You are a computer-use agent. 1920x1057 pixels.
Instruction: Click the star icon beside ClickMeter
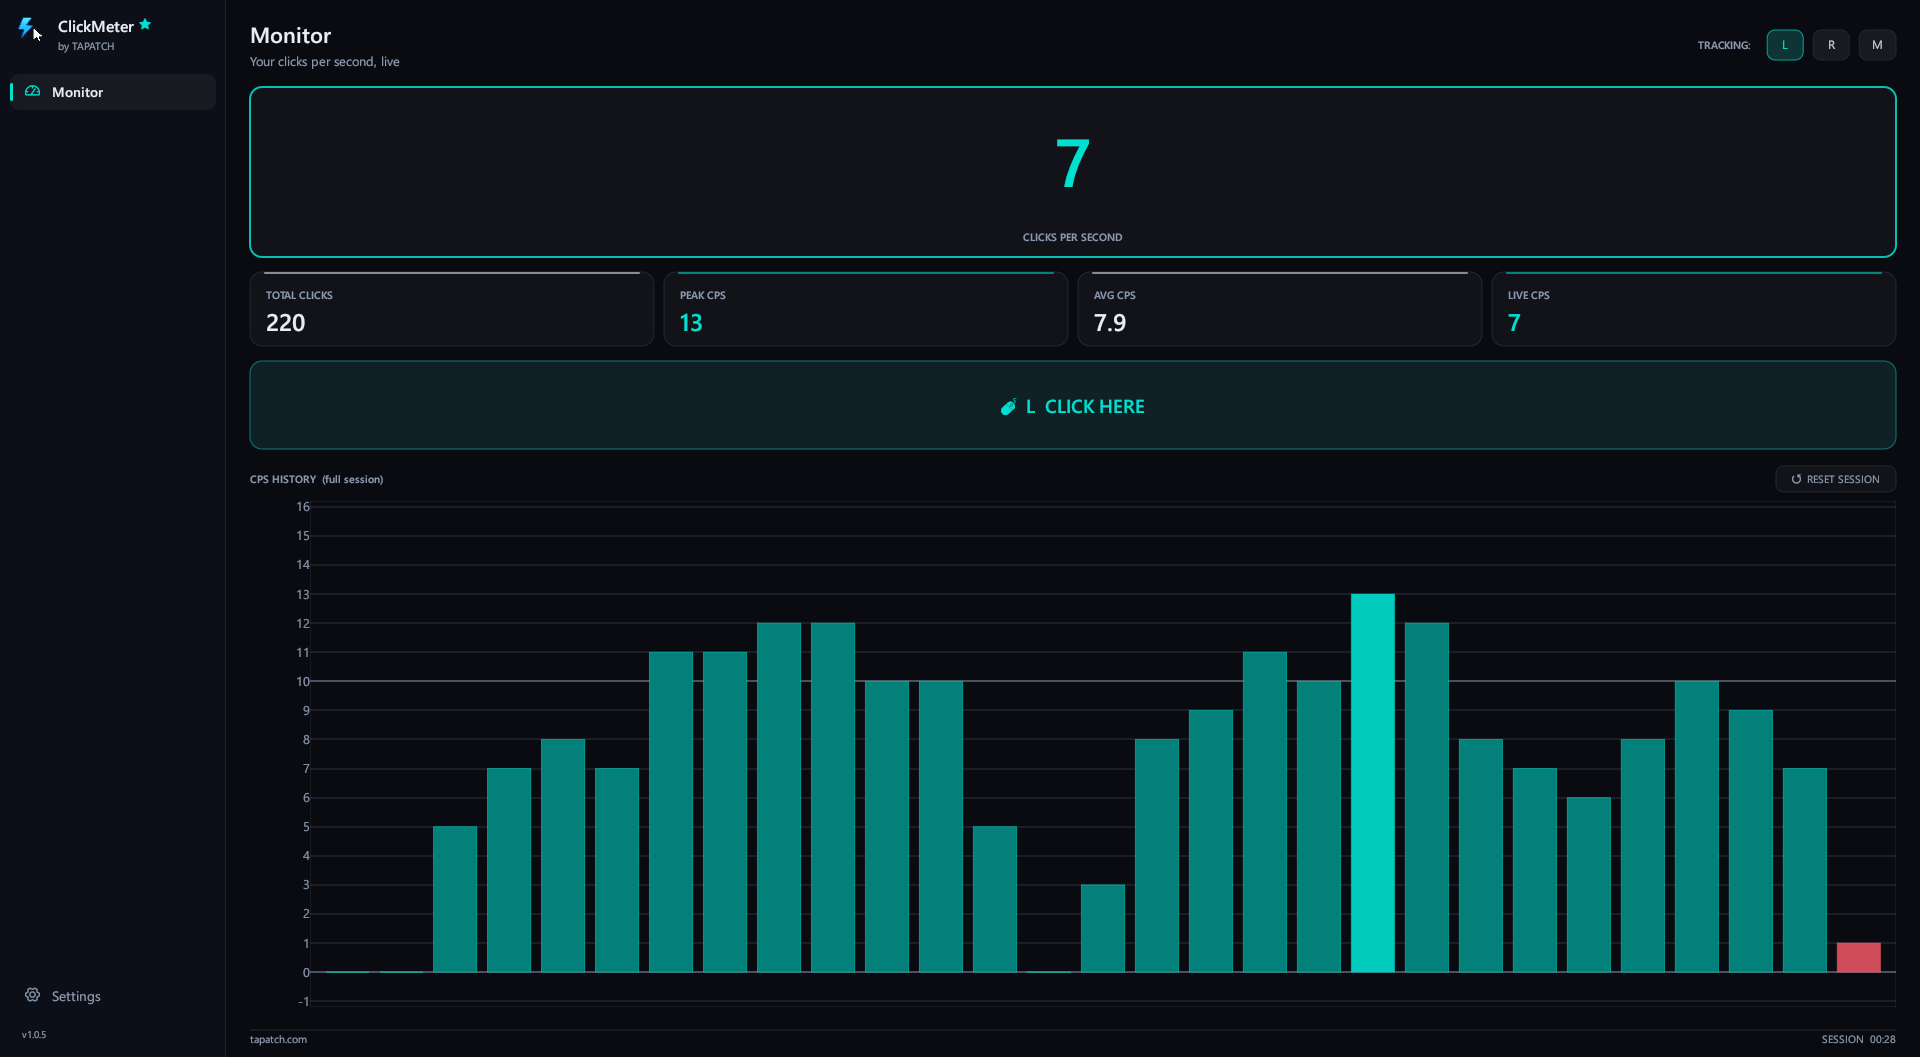pos(145,24)
